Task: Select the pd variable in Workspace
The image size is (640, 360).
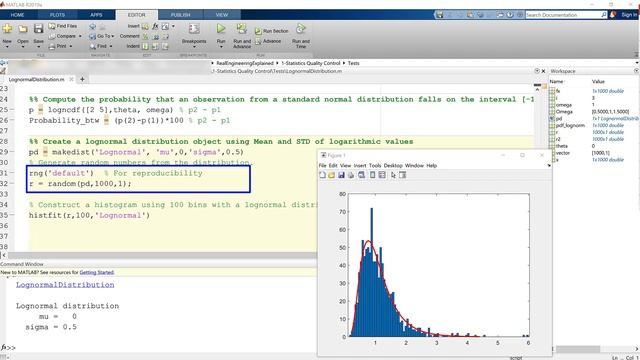Action: pyautogui.click(x=559, y=118)
